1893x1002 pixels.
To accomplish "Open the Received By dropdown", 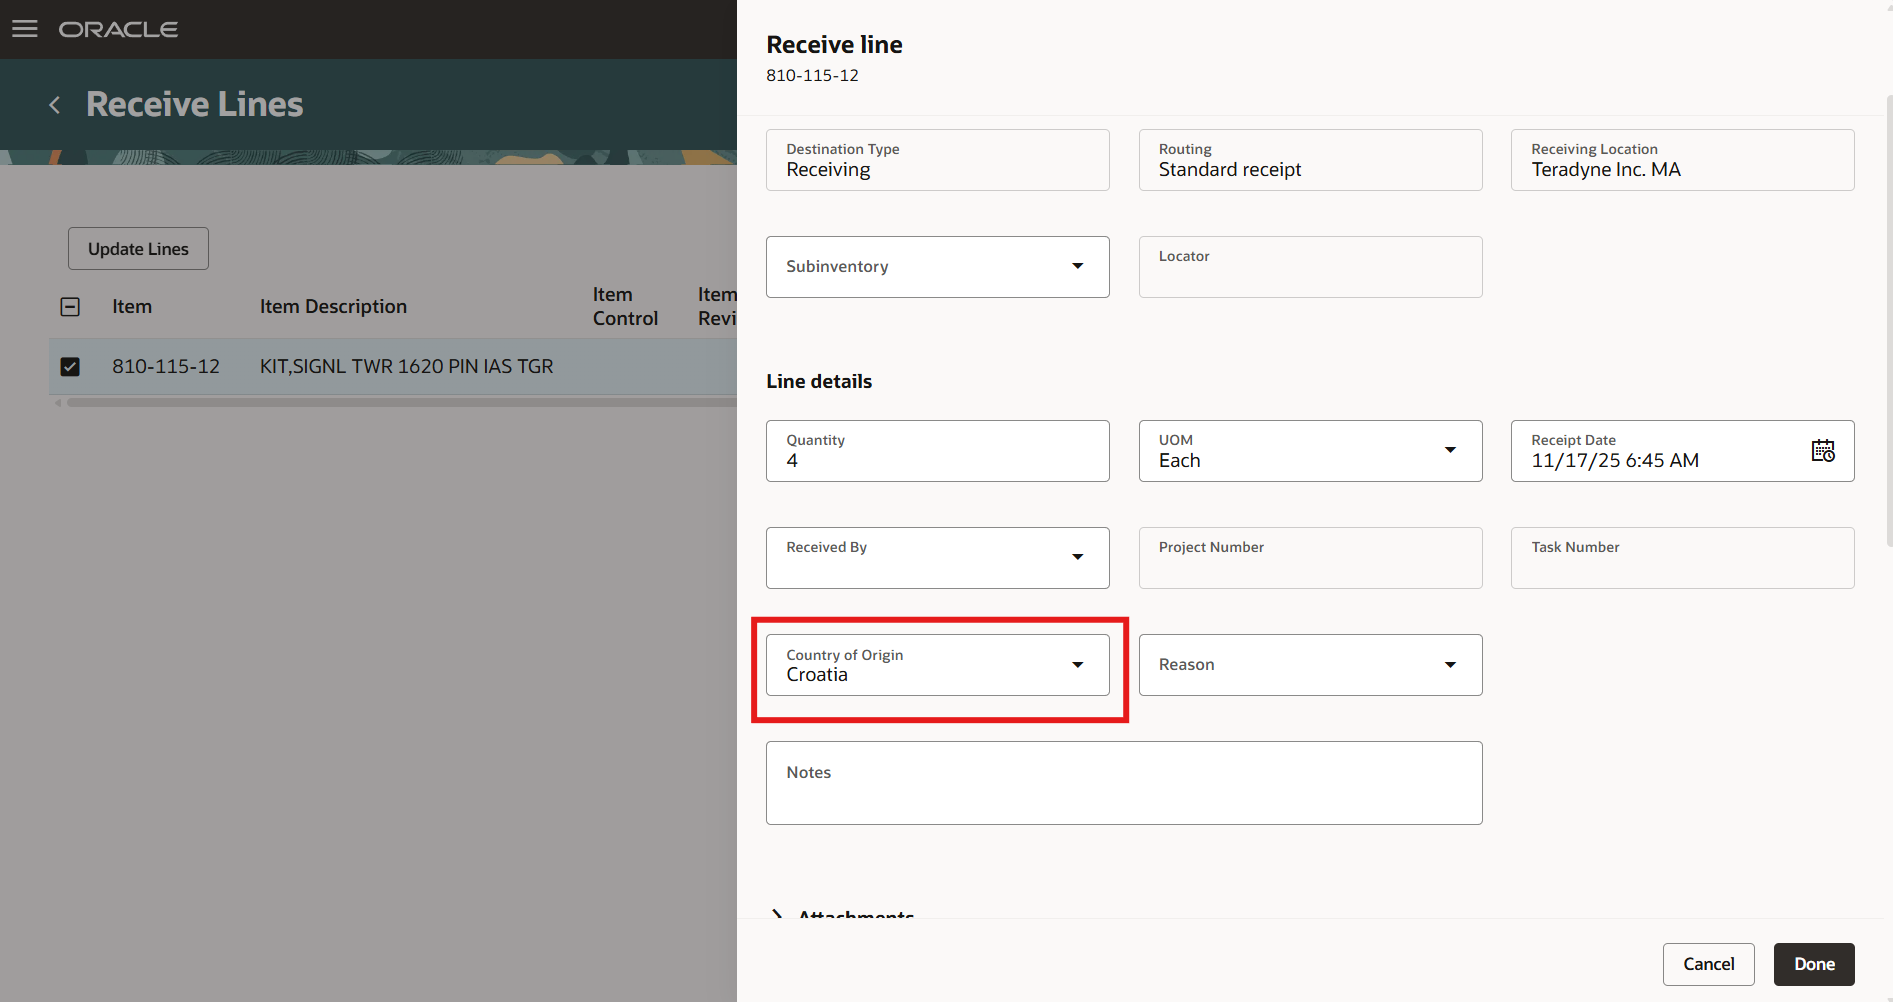I will 1077,557.
